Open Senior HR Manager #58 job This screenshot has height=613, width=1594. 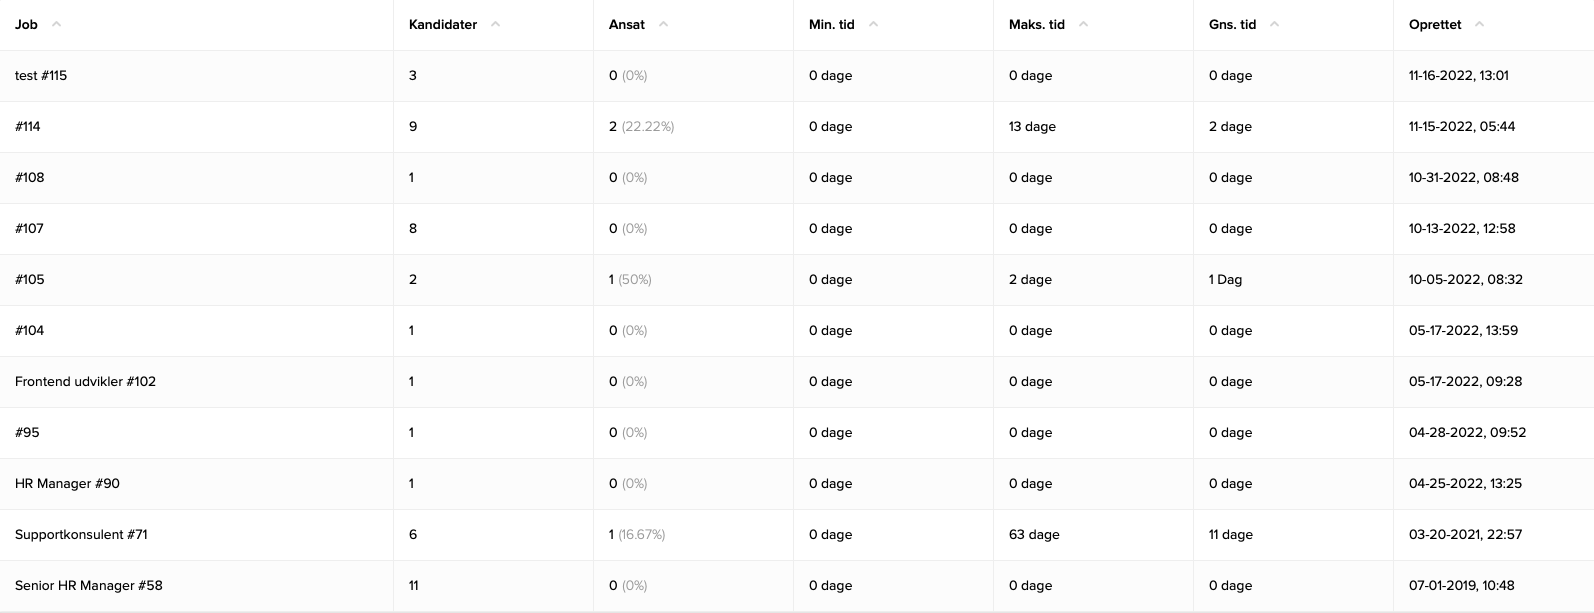point(88,585)
